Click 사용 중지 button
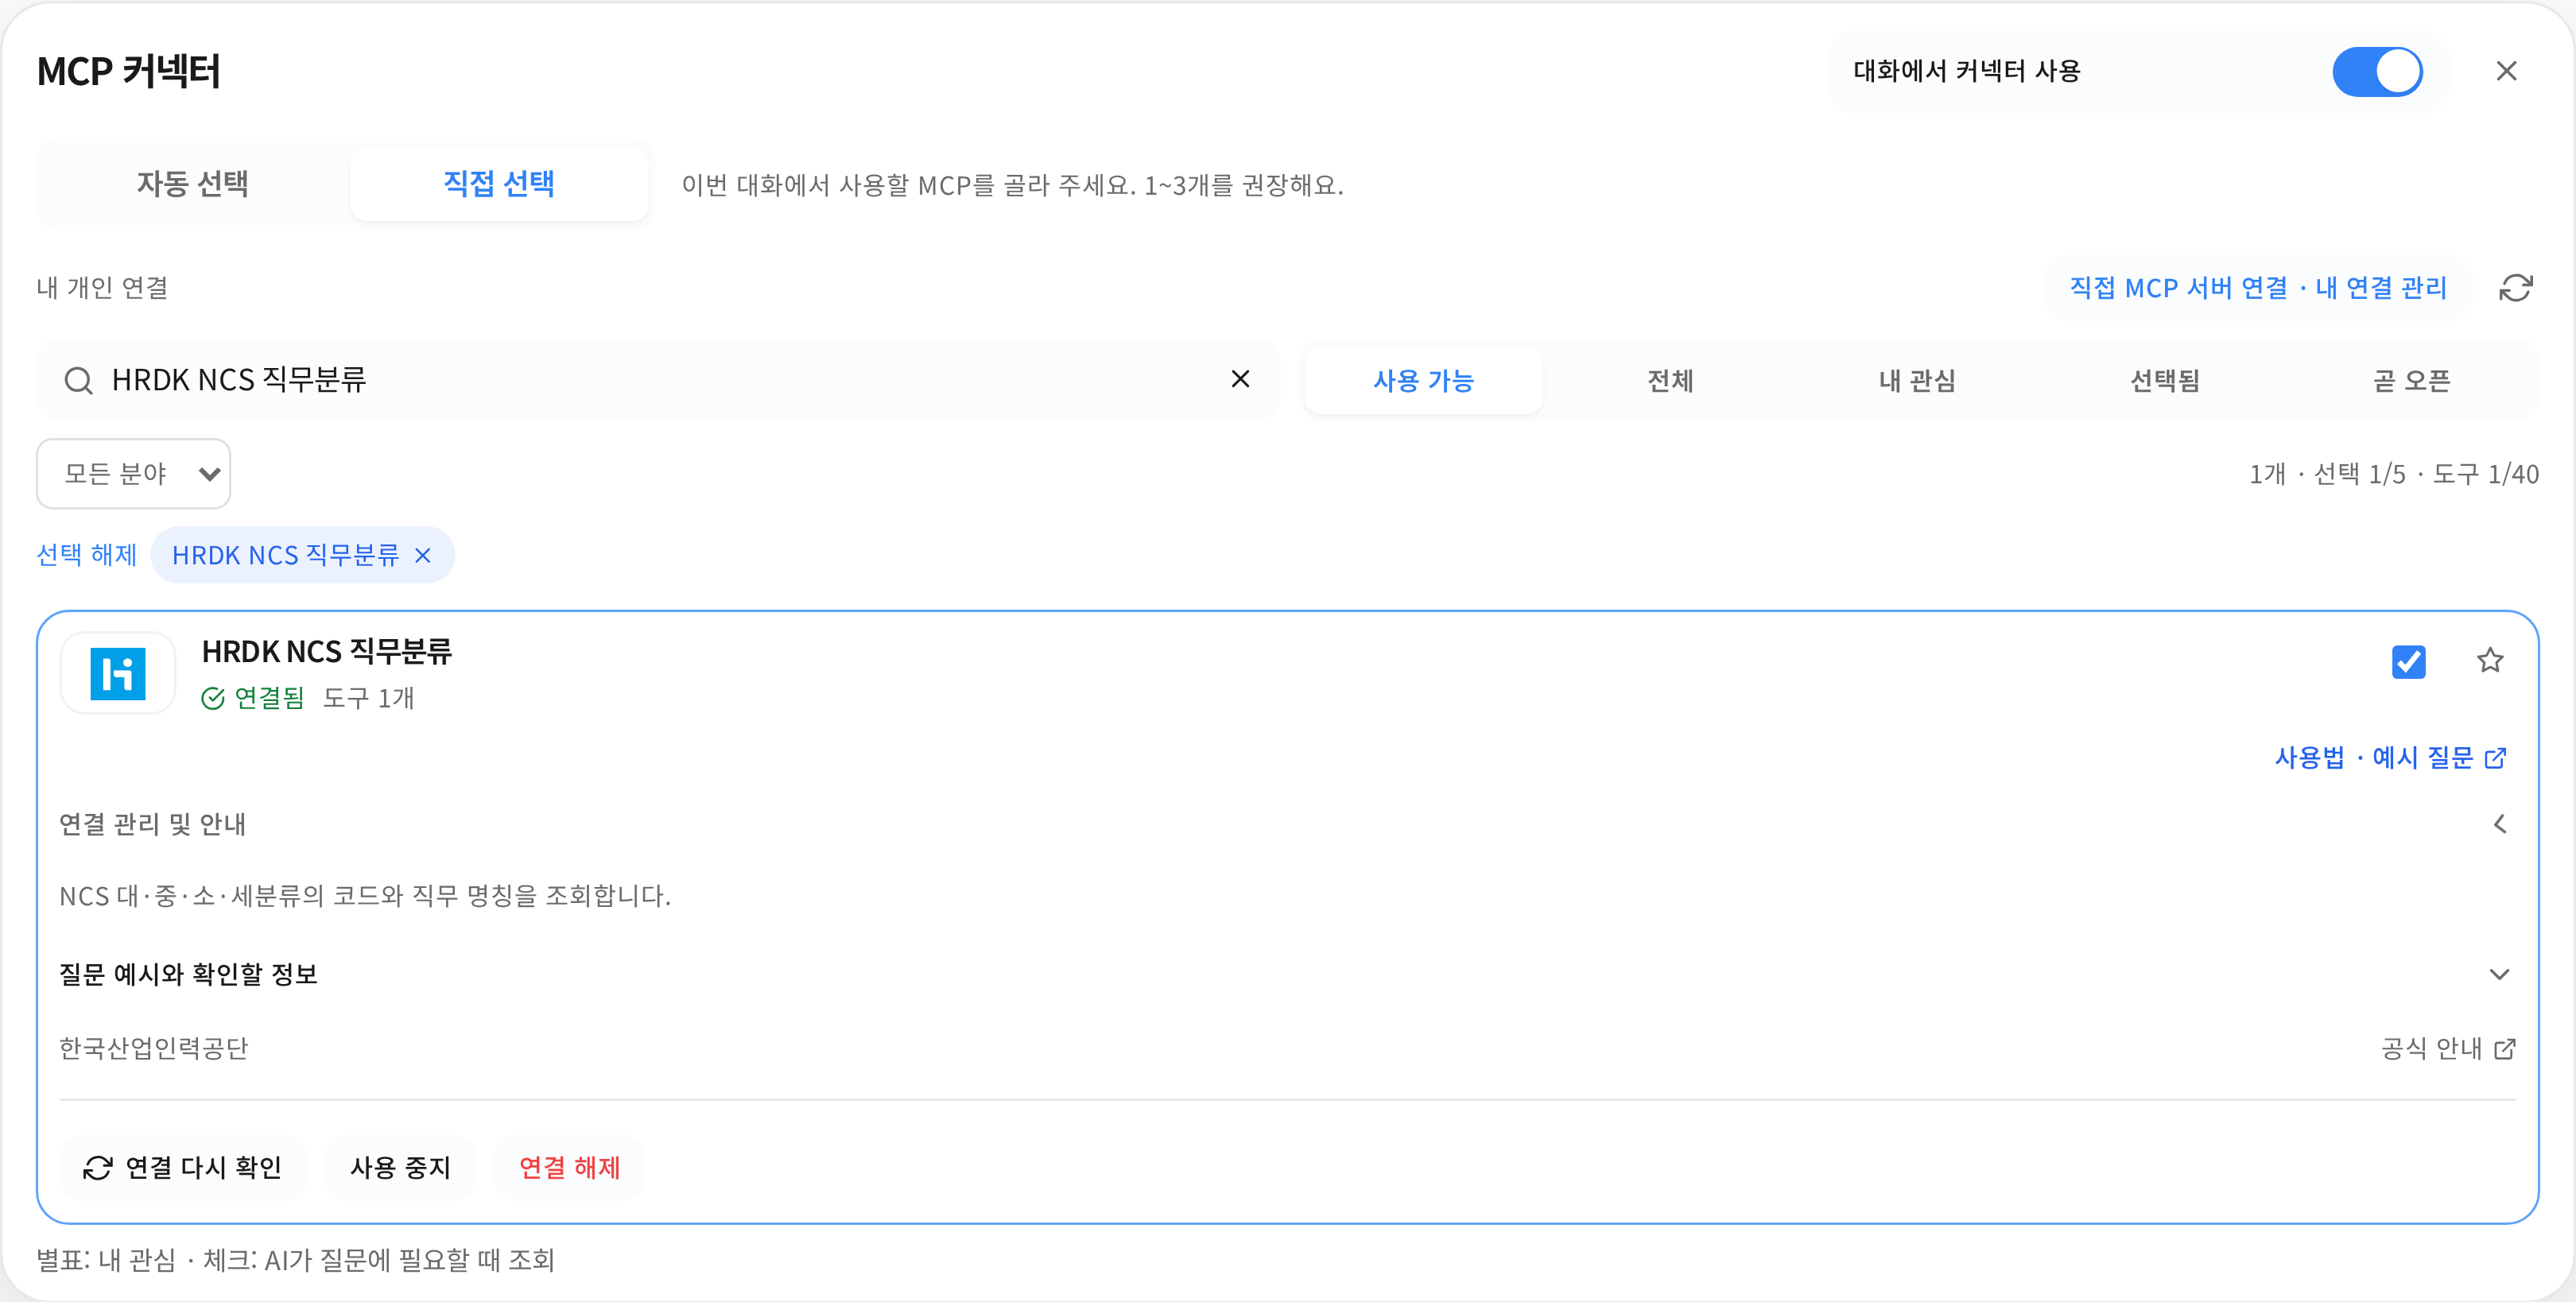 (x=400, y=1167)
